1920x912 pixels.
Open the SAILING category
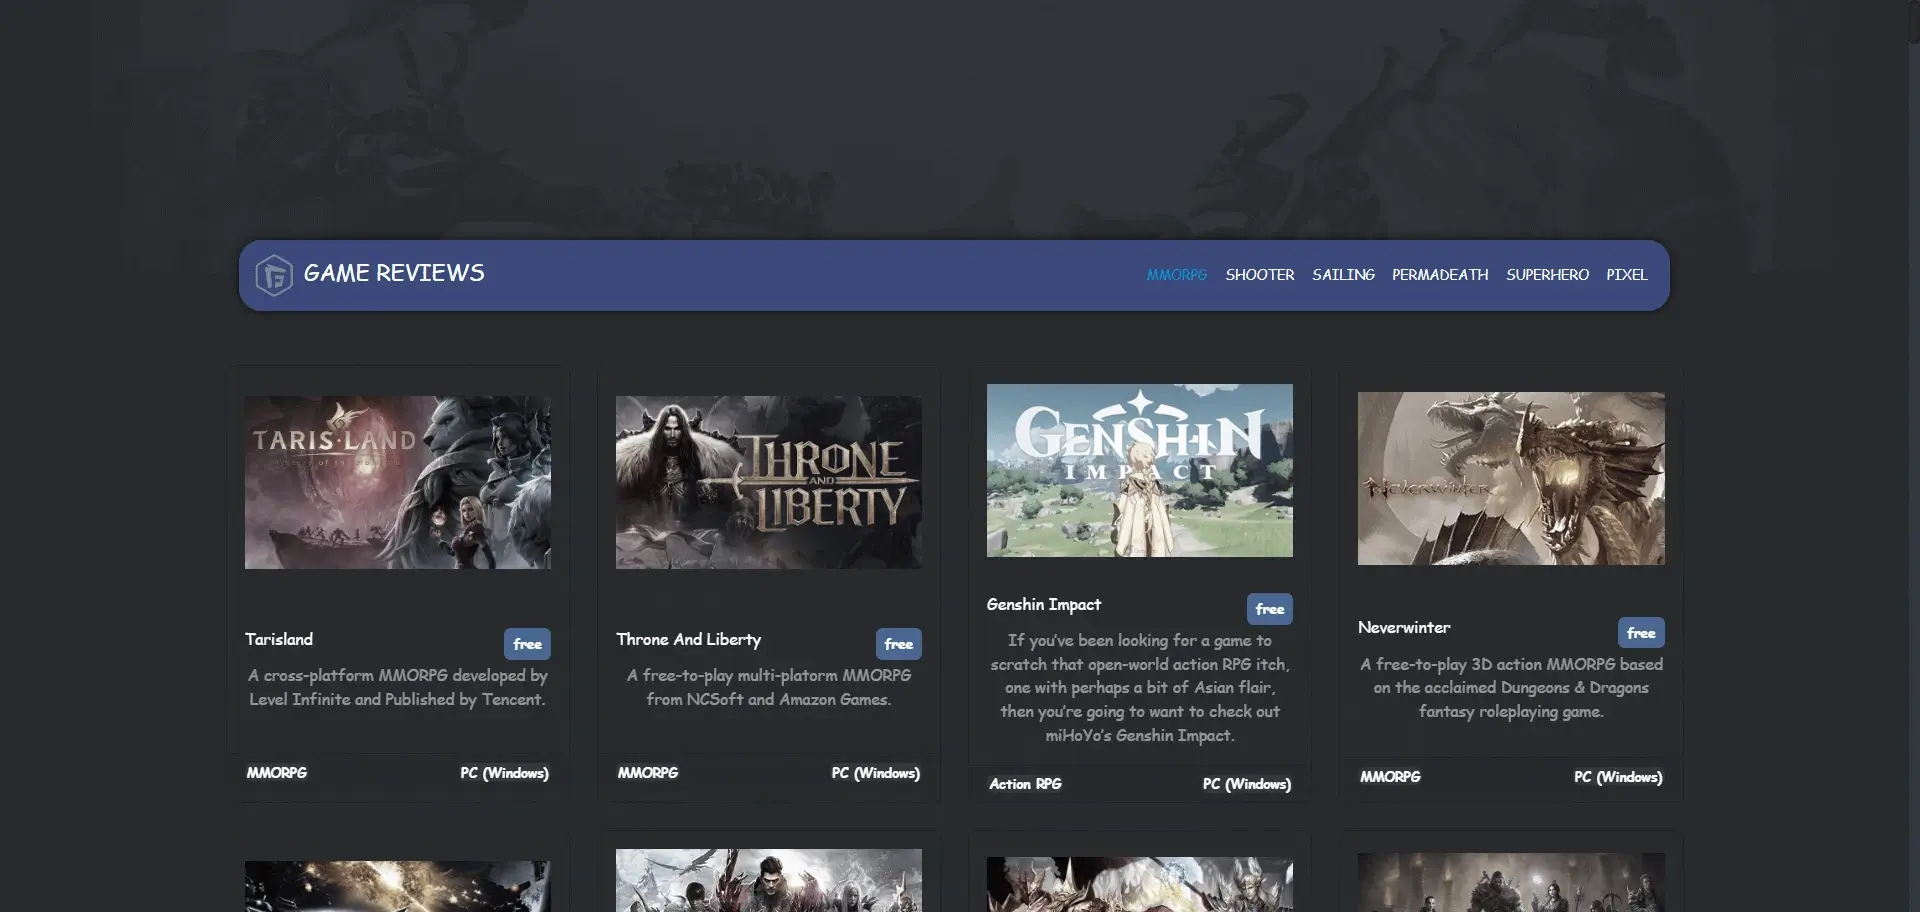point(1343,274)
